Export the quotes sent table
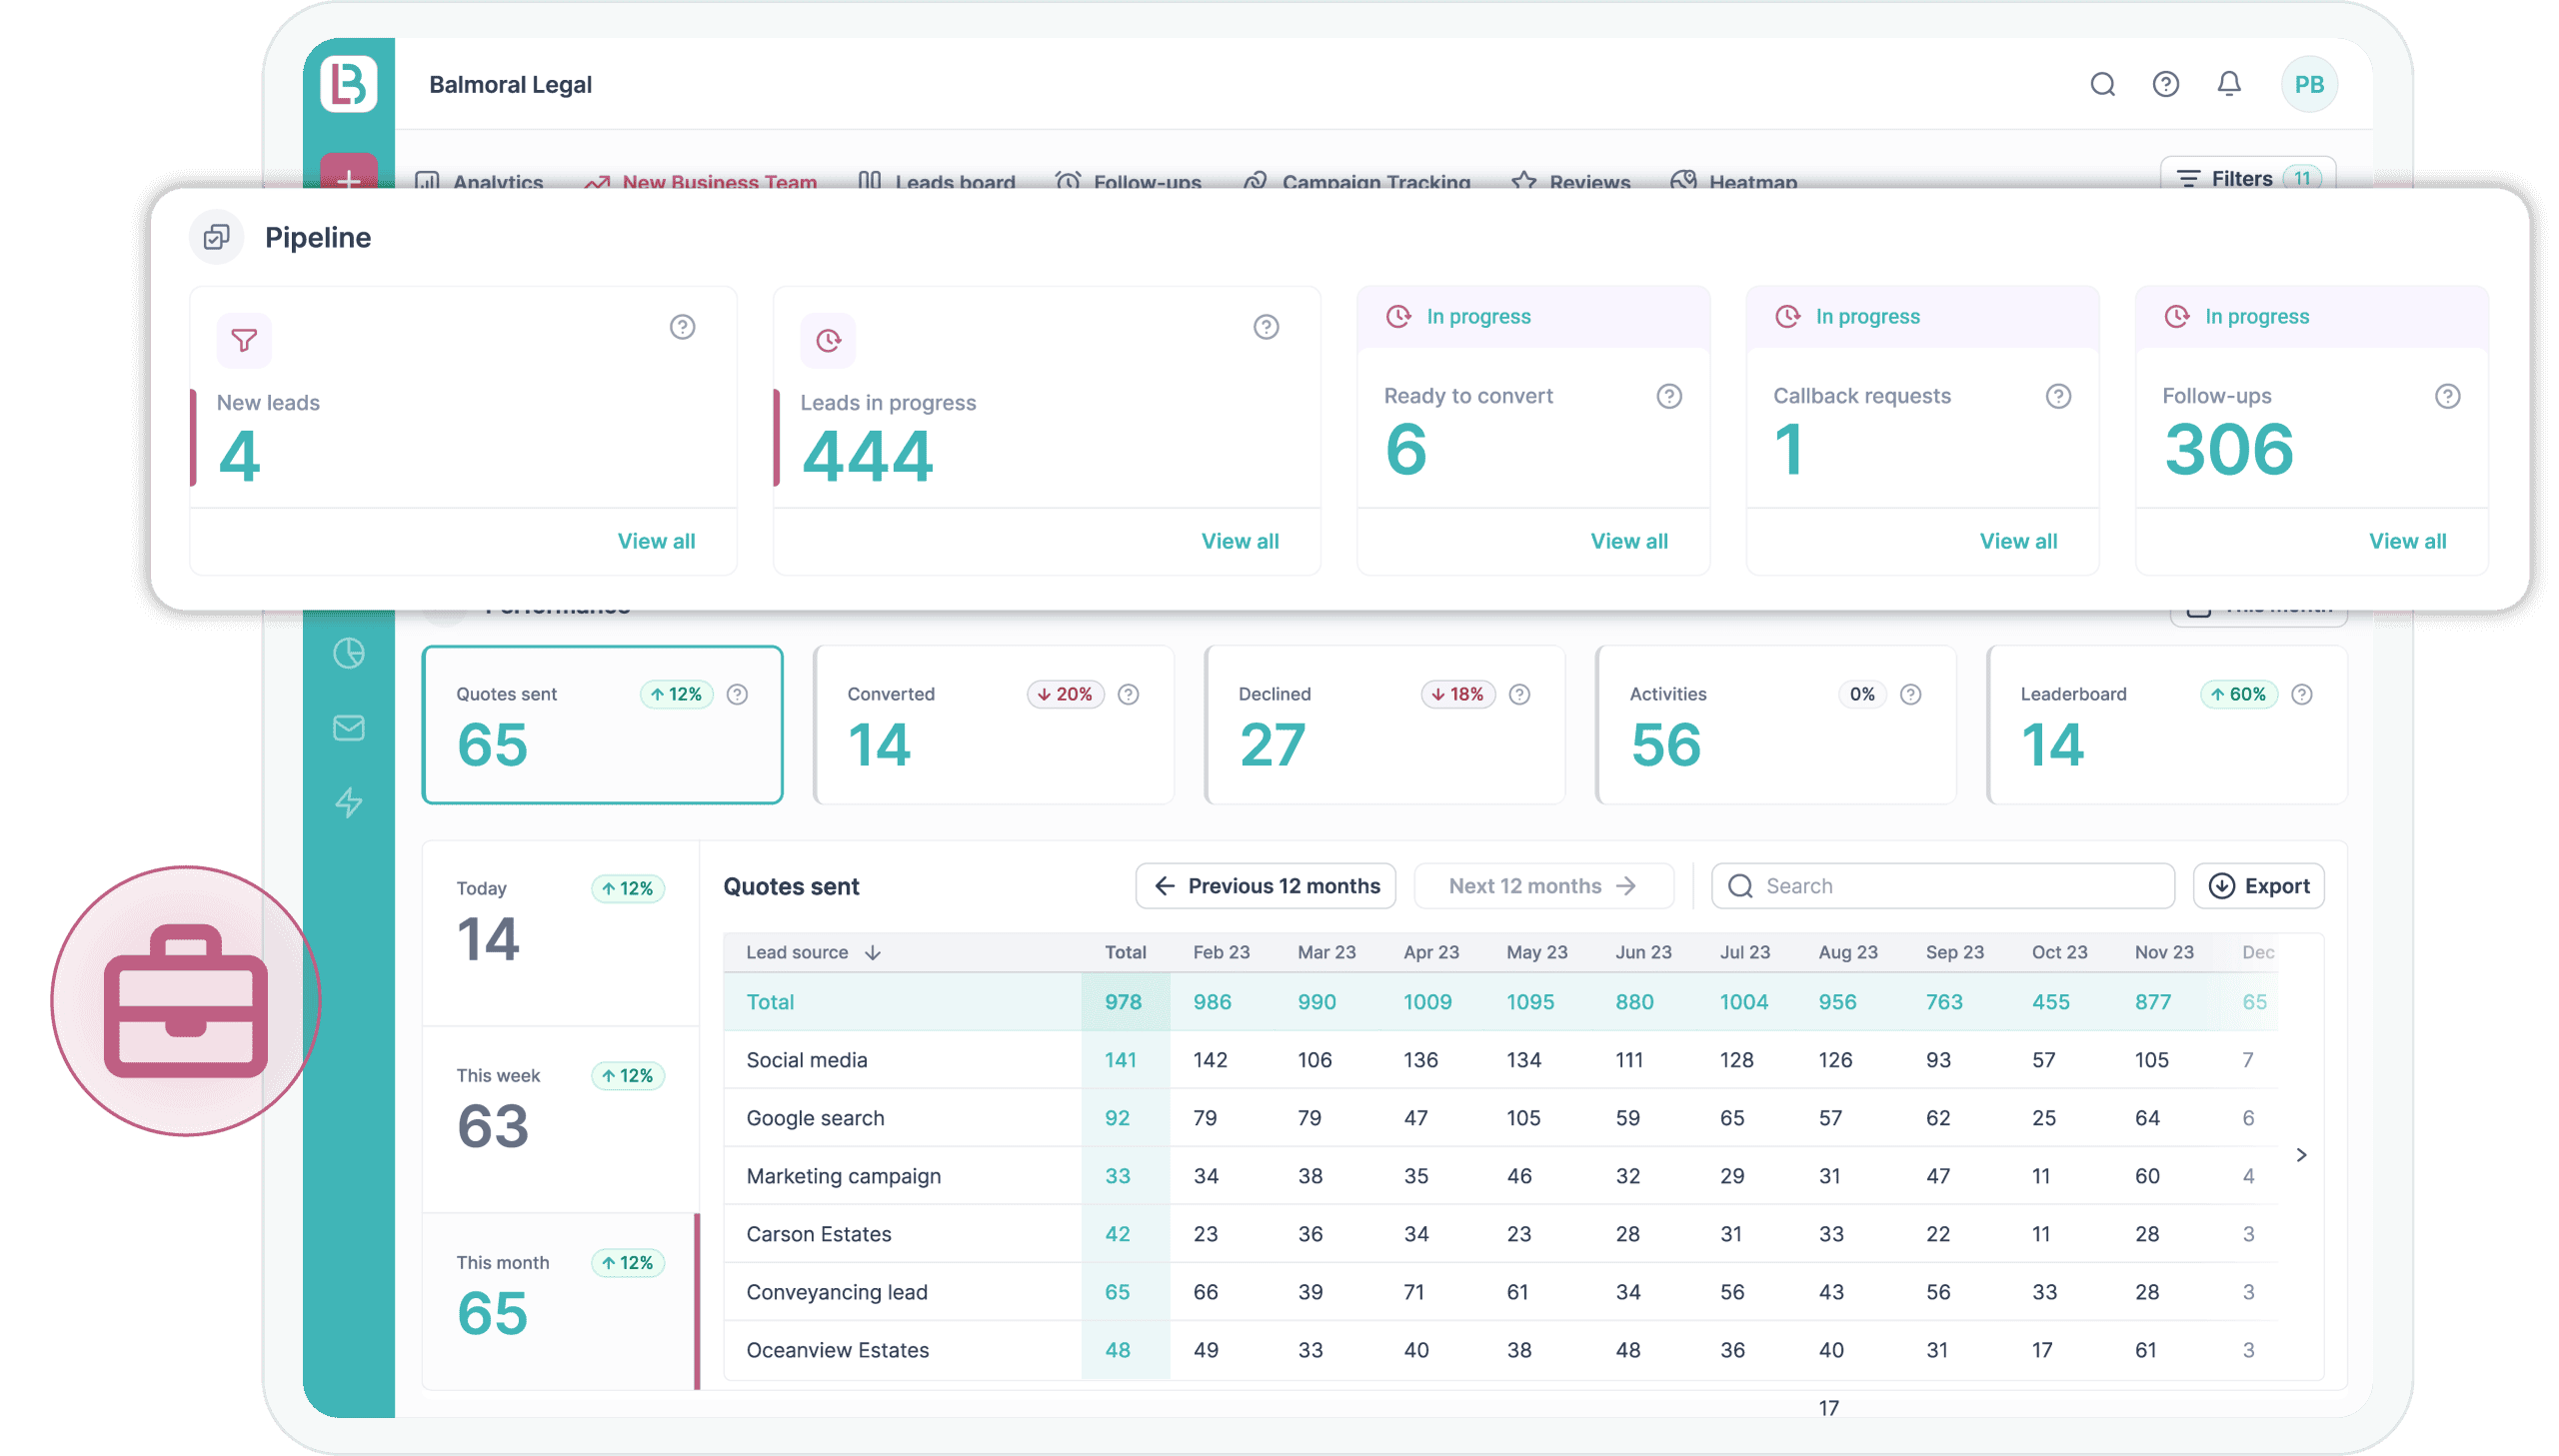 [2258, 886]
